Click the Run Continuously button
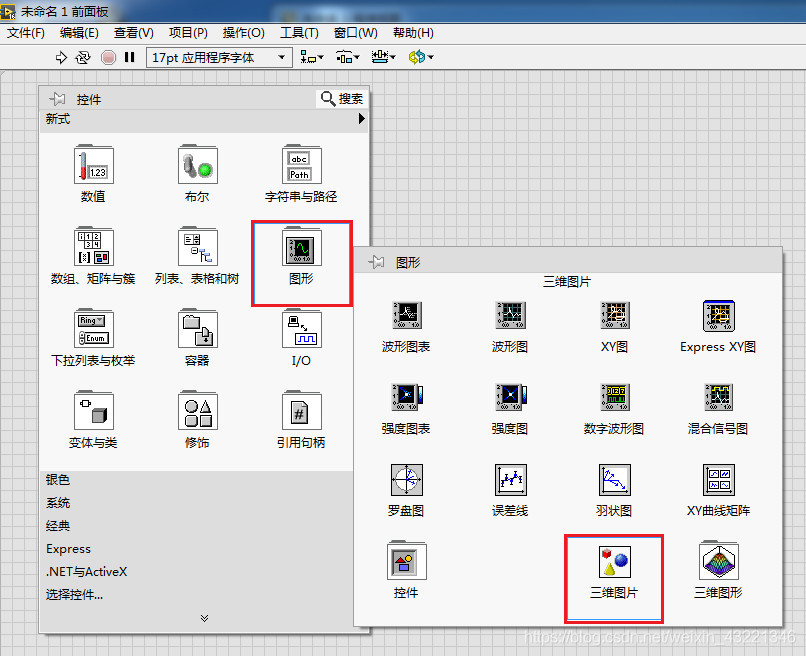 pyautogui.click(x=83, y=57)
